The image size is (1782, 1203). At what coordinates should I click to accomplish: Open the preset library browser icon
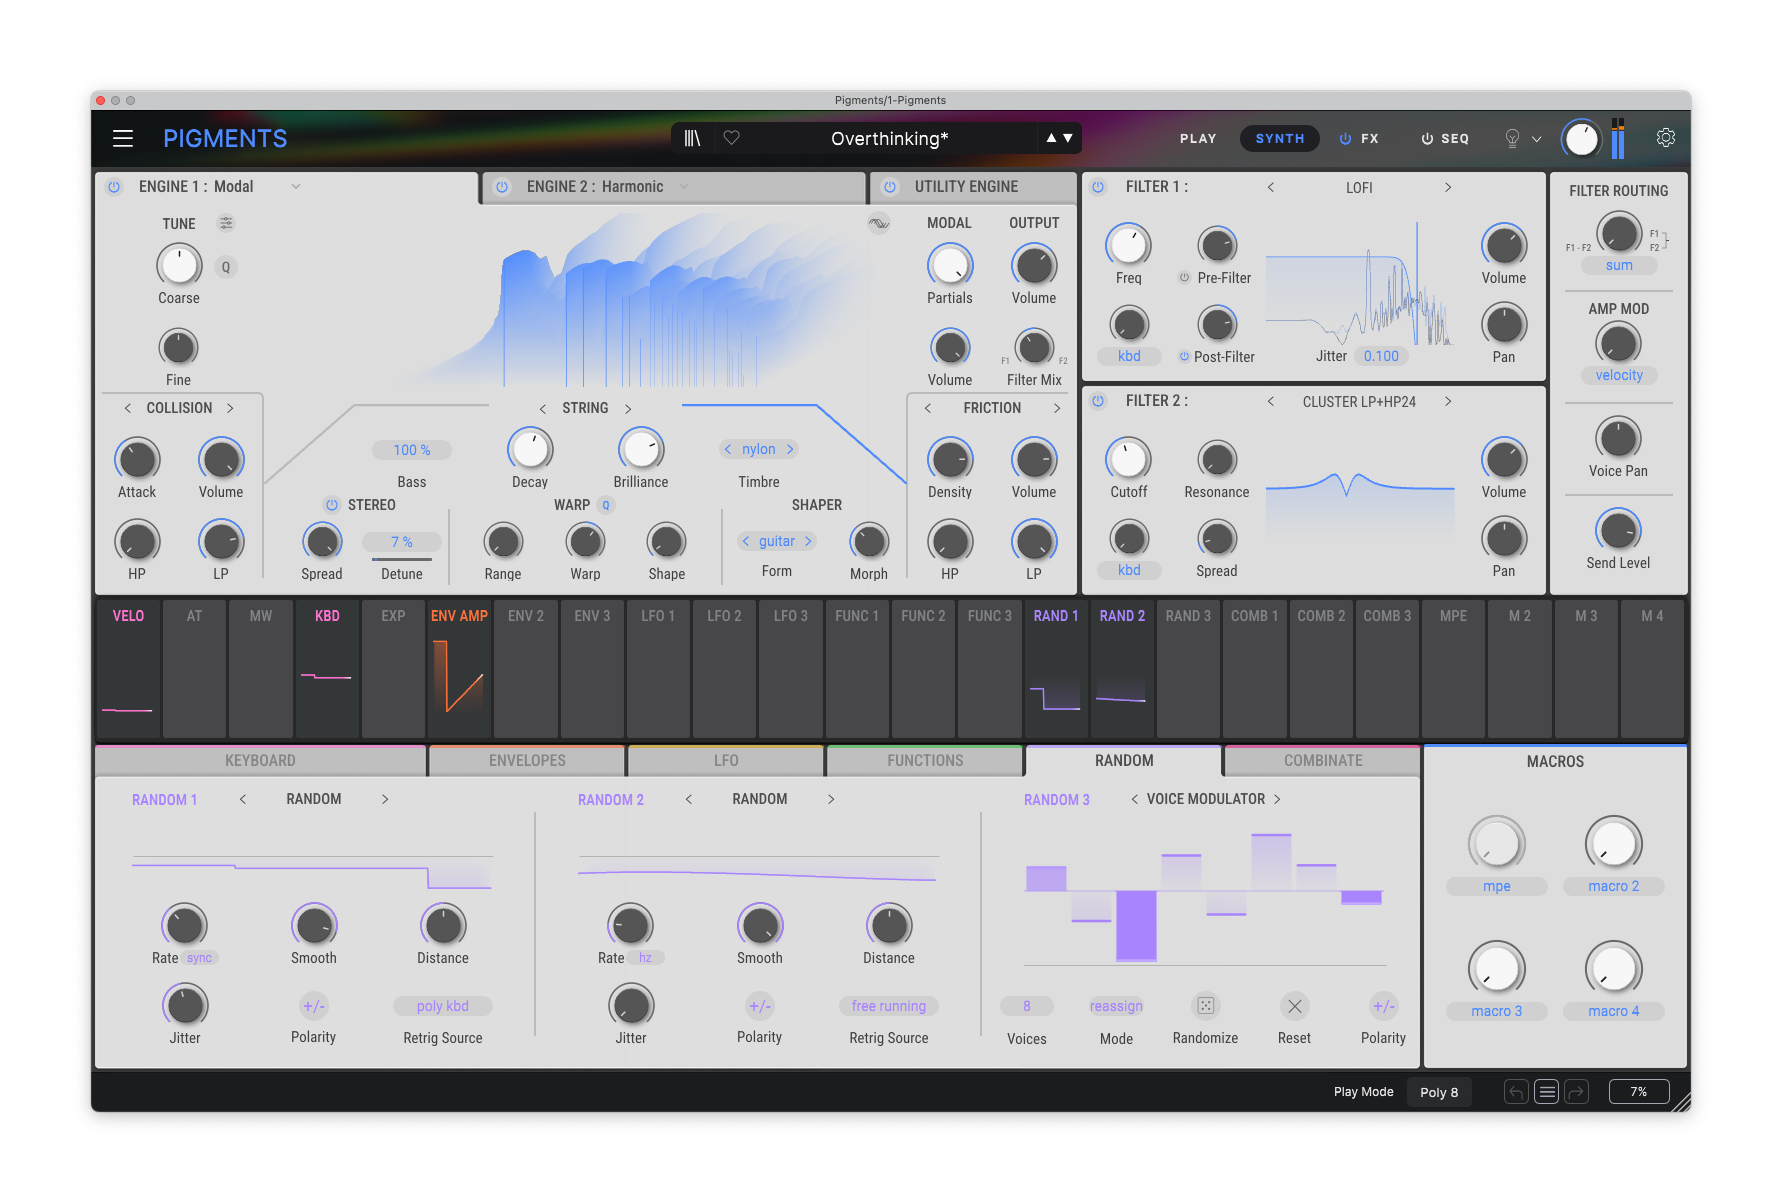(692, 138)
